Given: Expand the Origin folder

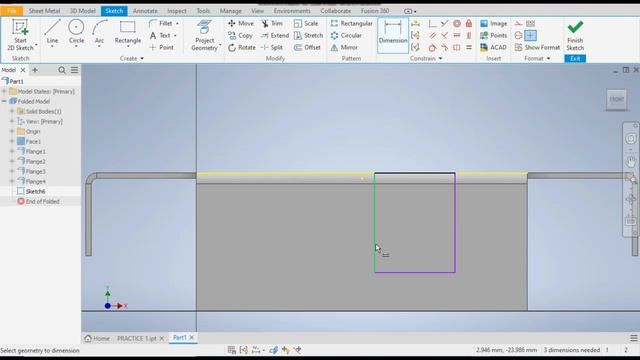Looking at the screenshot, I should (12, 131).
